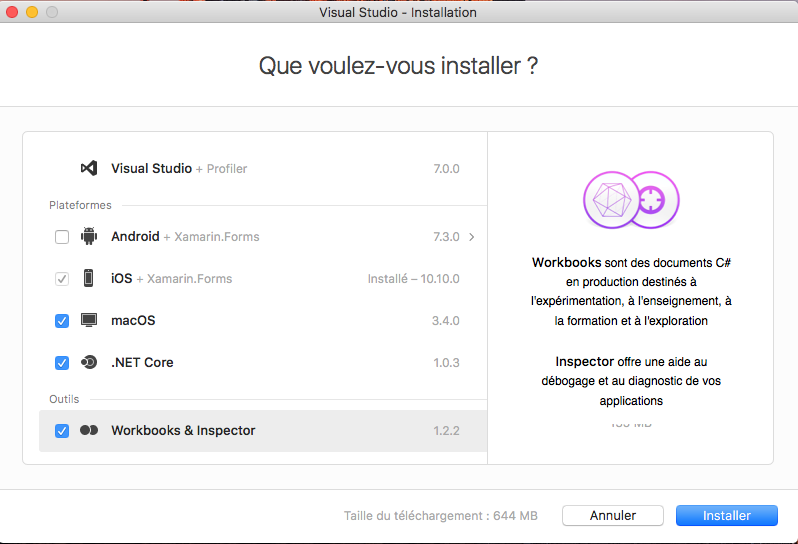The height and width of the screenshot is (544, 798).
Task: Select the iOS + Xamarin.Forms label
Action: [172, 278]
